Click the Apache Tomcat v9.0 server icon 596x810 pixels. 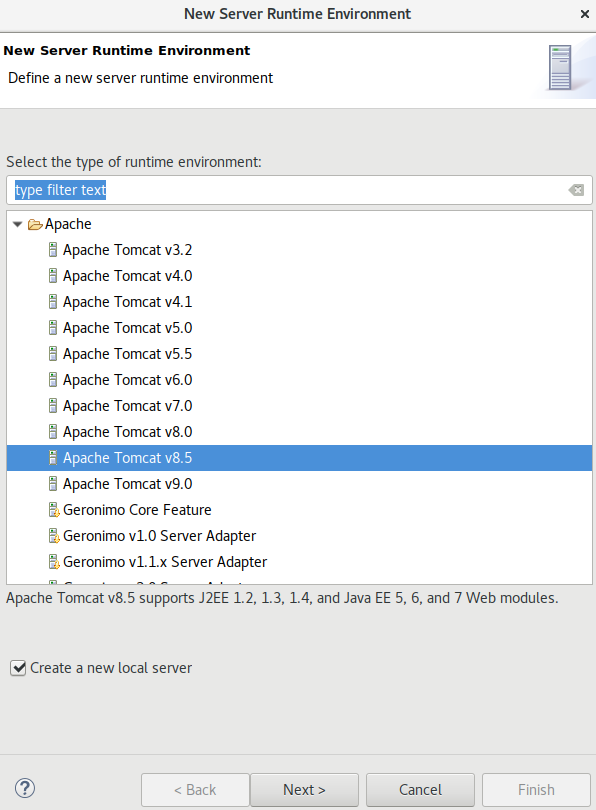click(53, 484)
